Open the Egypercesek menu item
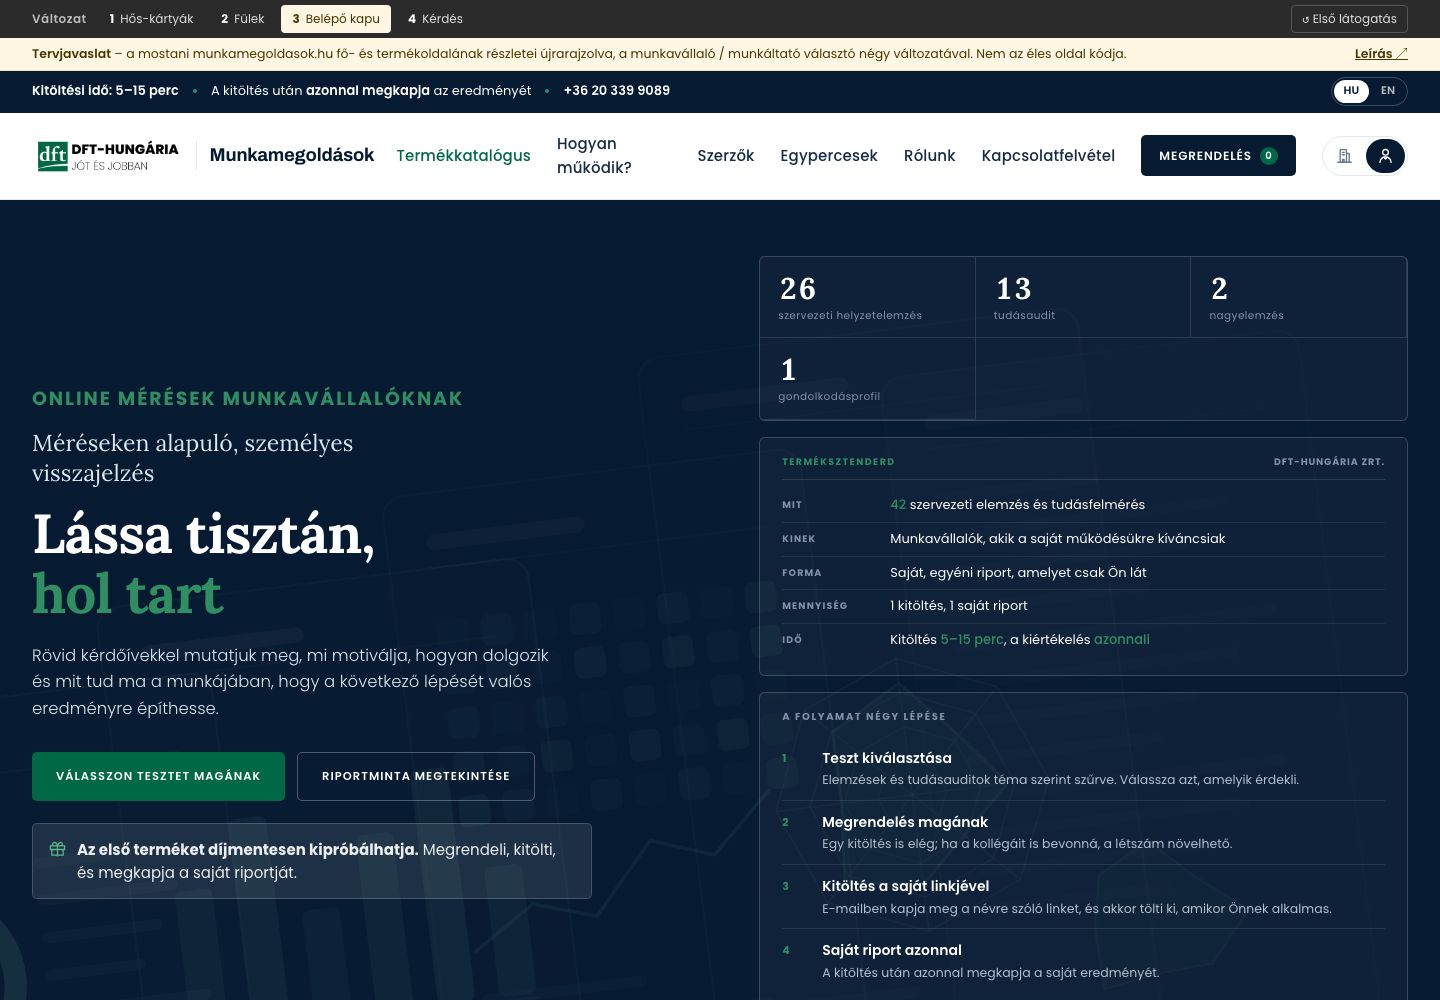 pos(828,156)
